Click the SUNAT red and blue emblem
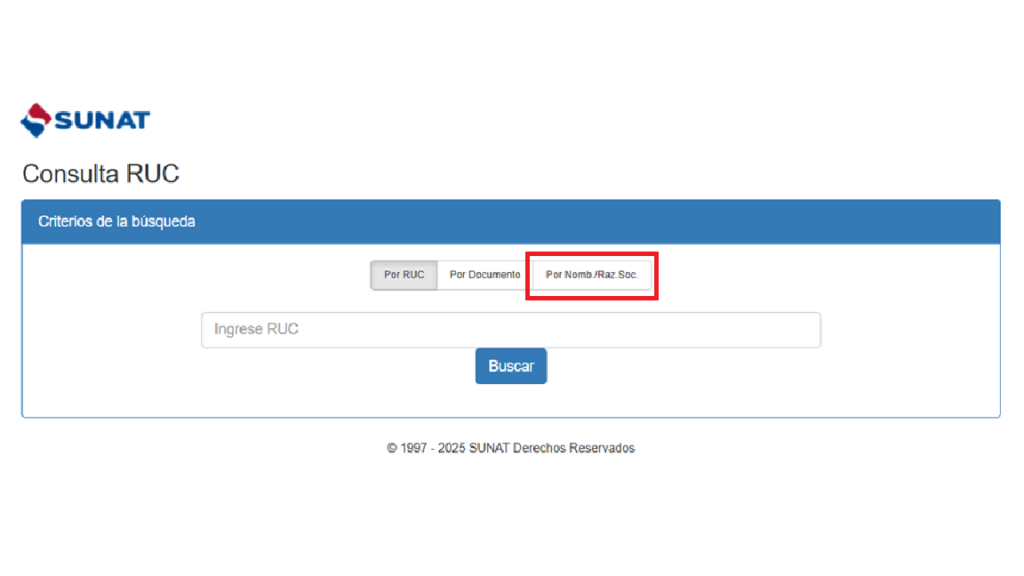1024x576 pixels. (36, 120)
